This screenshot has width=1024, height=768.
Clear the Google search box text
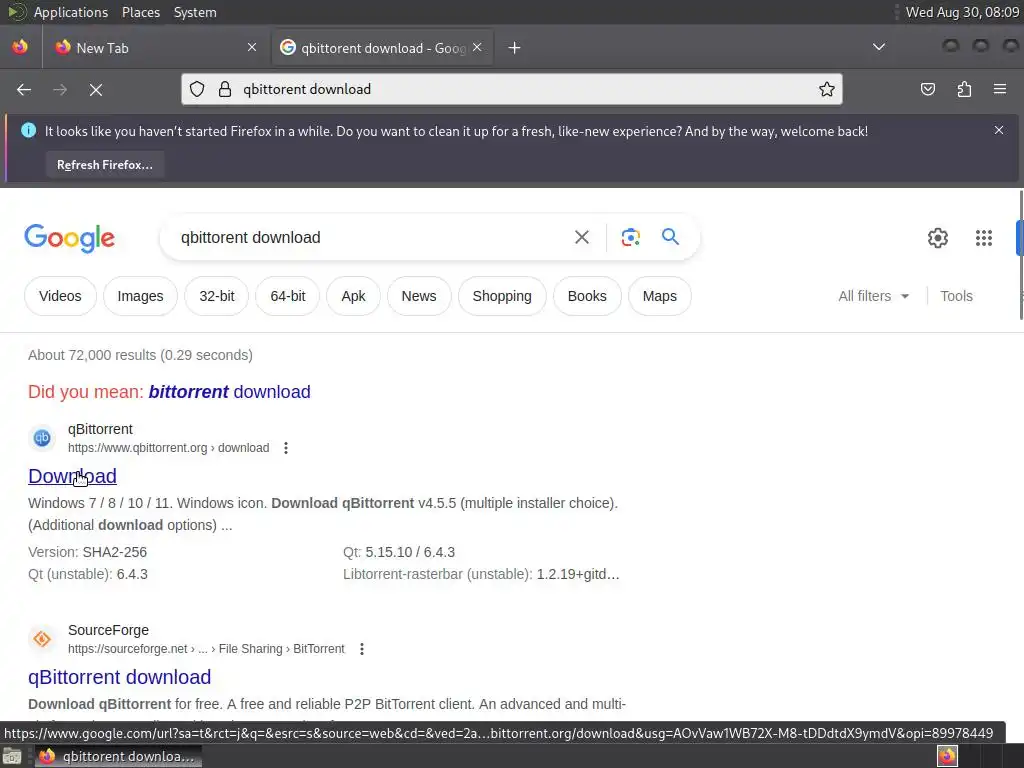[x=582, y=237]
